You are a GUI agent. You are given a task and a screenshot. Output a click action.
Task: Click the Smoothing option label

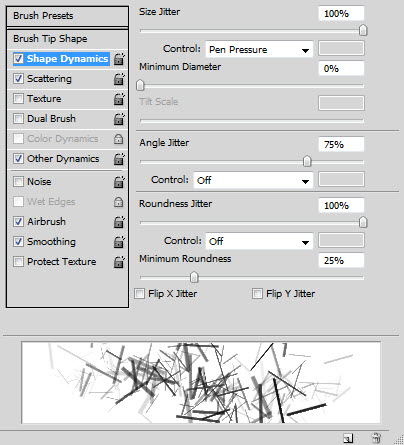pyautogui.click(x=52, y=242)
